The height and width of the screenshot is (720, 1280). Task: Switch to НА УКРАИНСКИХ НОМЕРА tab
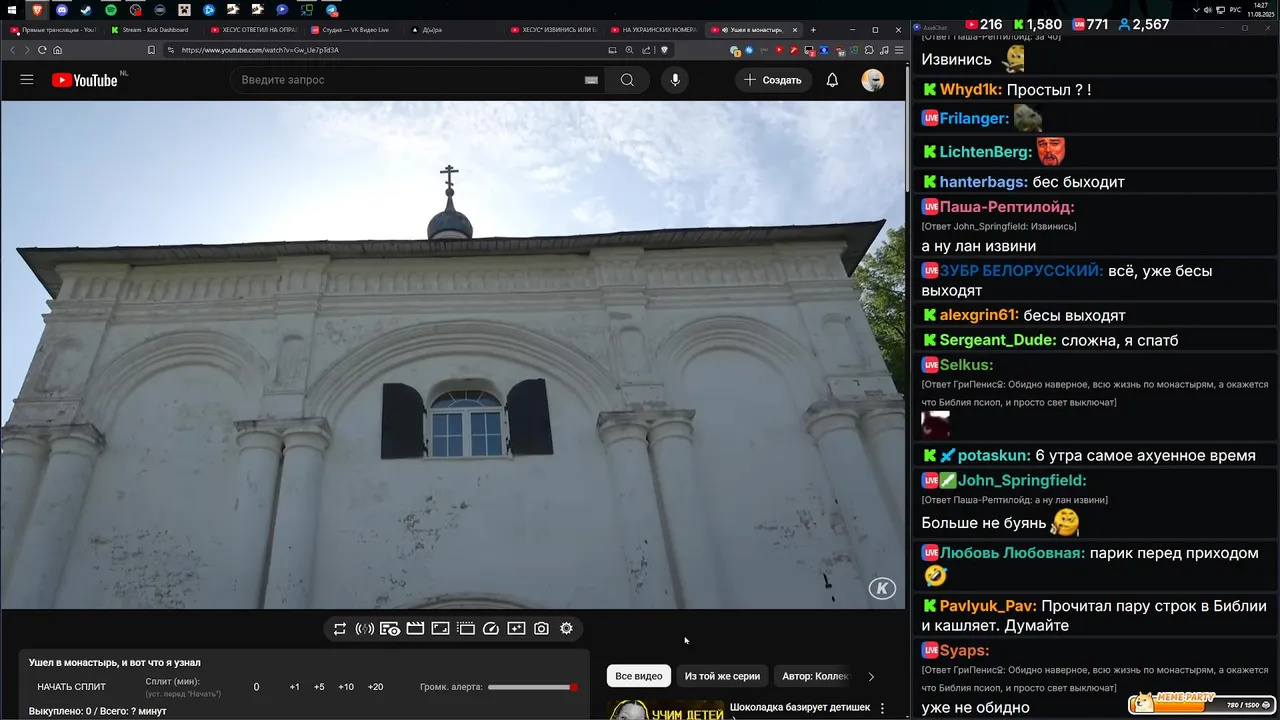coord(653,30)
